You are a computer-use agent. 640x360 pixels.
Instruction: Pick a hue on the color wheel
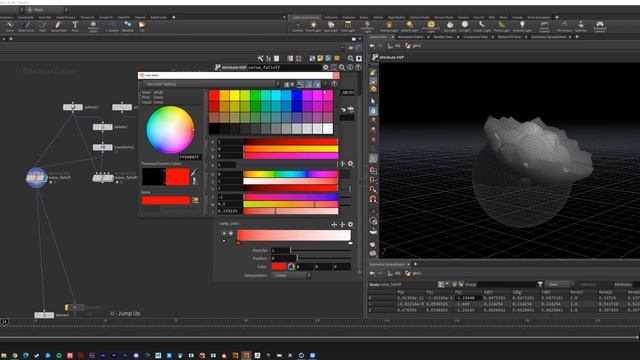click(x=170, y=130)
